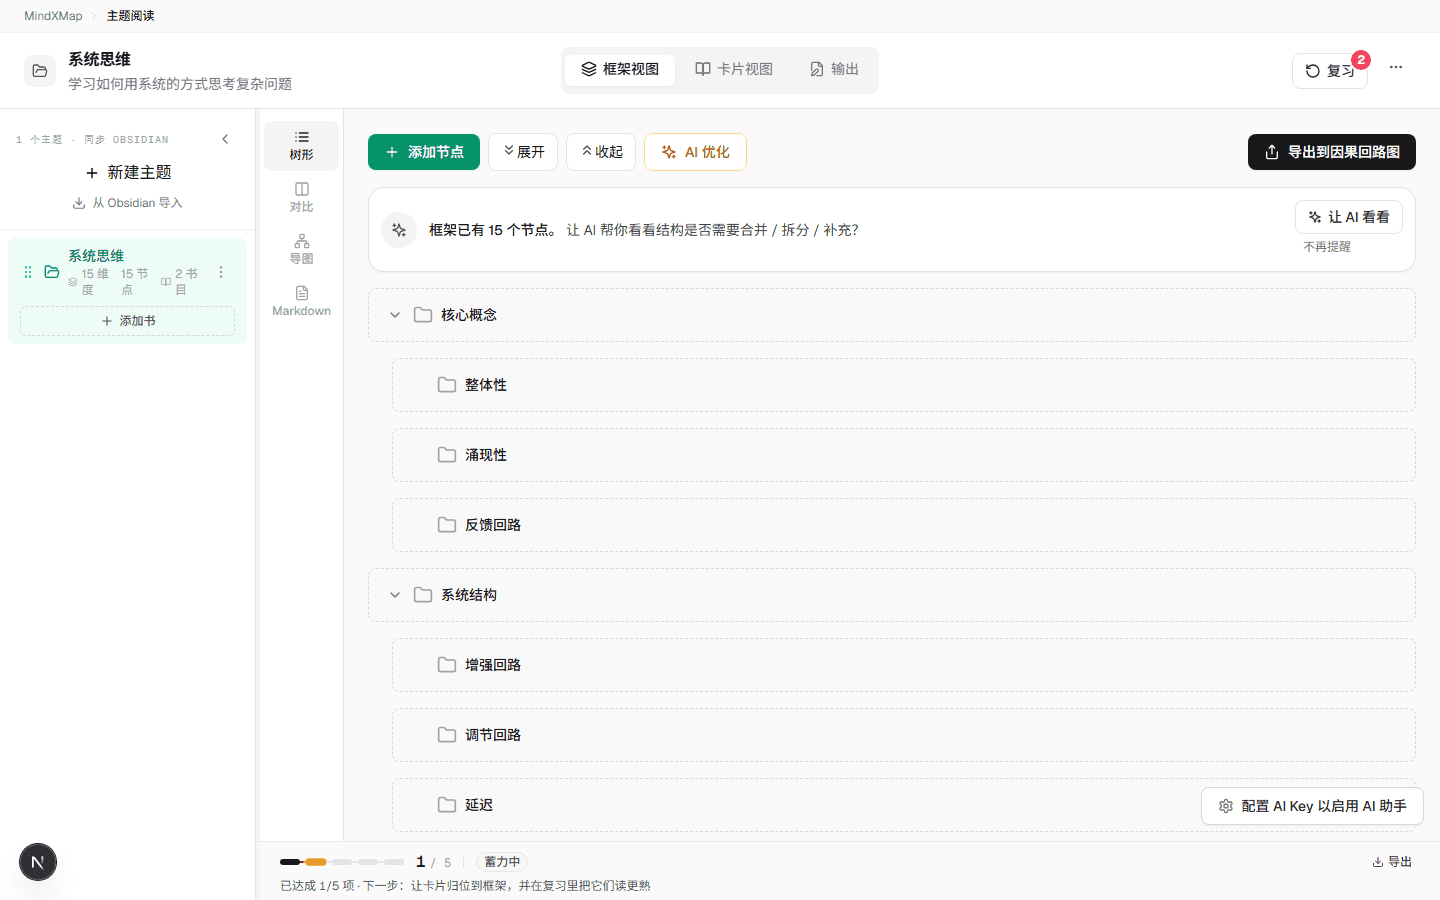The width and height of the screenshot is (1440, 900).
Task: Click the 导出 link in footer
Action: 1392,862
